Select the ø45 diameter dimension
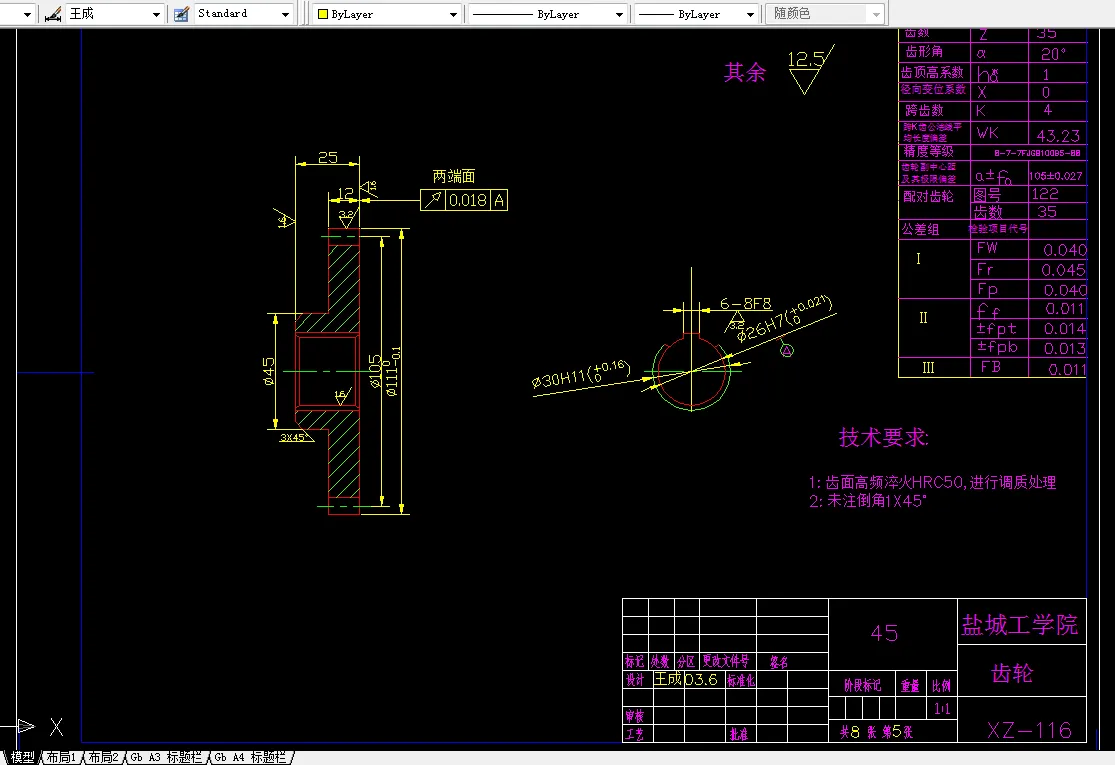The width and height of the screenshot is (1115, 765). tap(269, 371)
